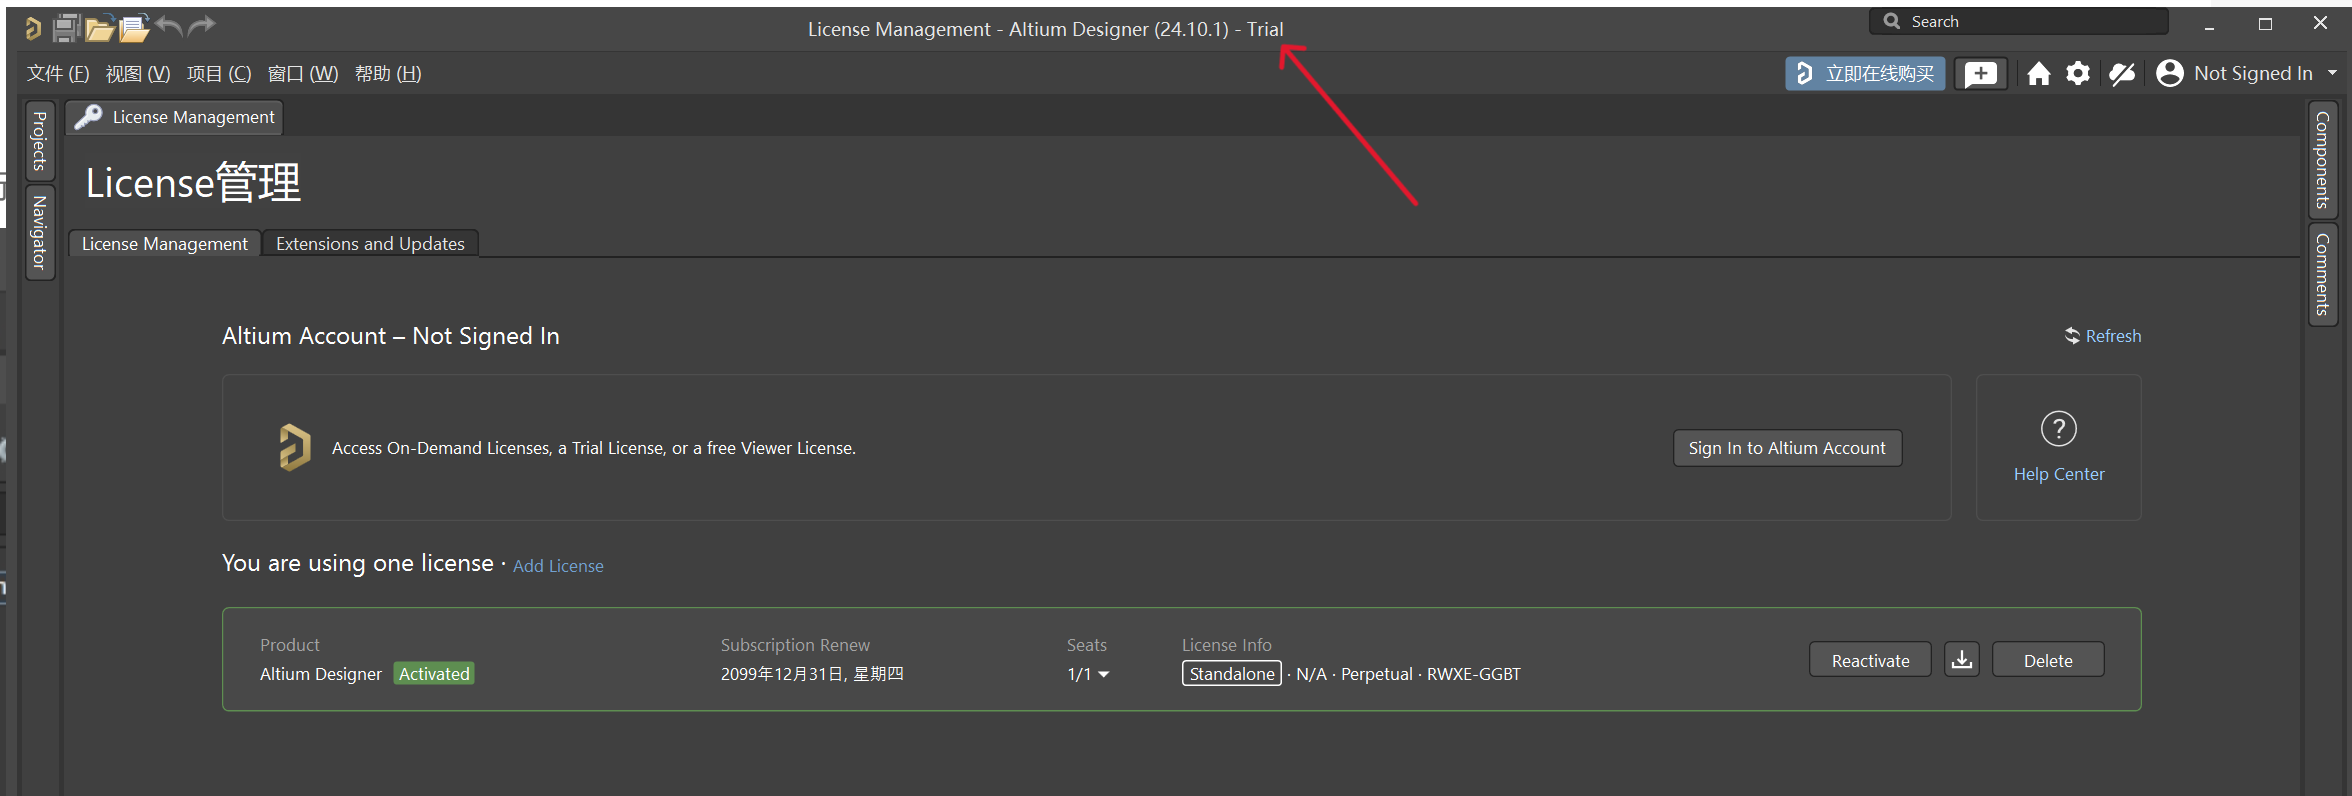Click the Reactivate license button
The image size is (2352, 796).
1870,660
